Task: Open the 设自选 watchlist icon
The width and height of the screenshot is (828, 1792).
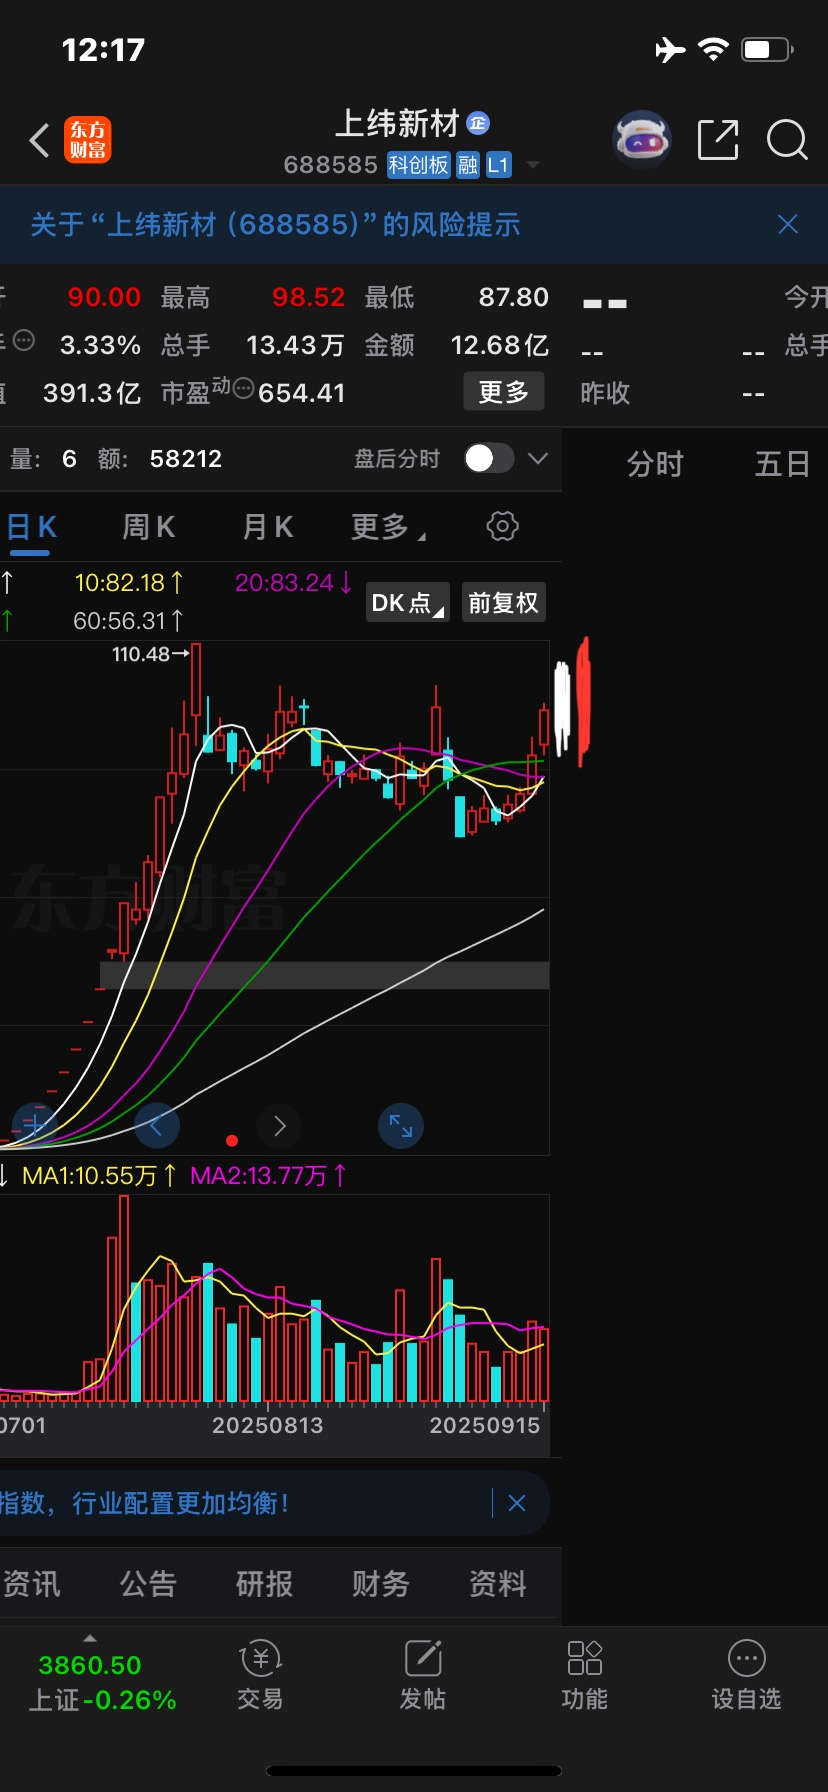Action: click(x=747, y=1675)
